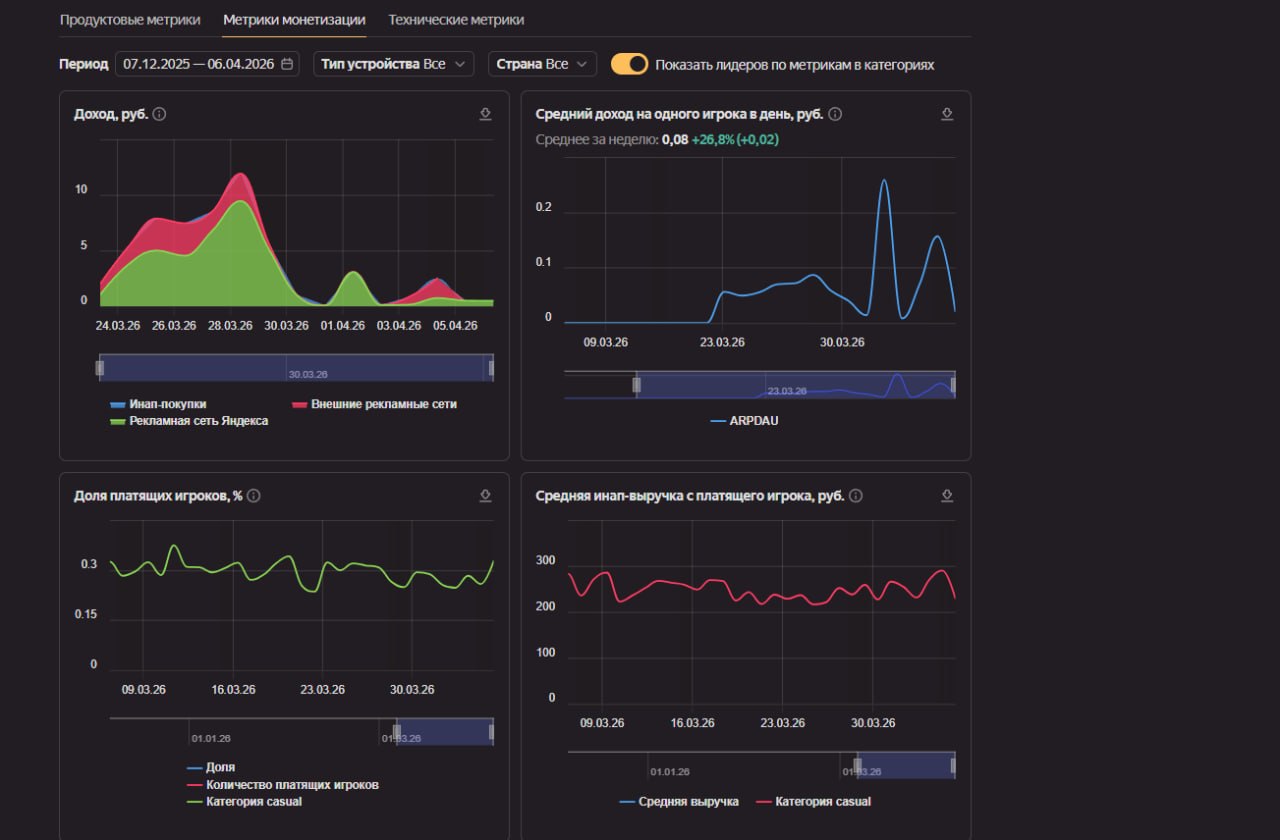This screenshot has width=1280, height=840.
Task: Click the range slider under the Доход chart
Action: coord(295,368)
